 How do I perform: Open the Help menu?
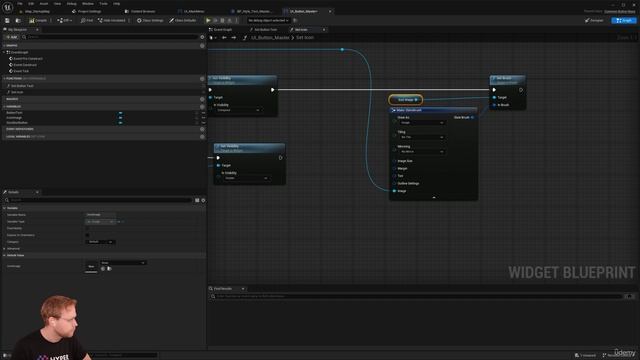(117, 4)
